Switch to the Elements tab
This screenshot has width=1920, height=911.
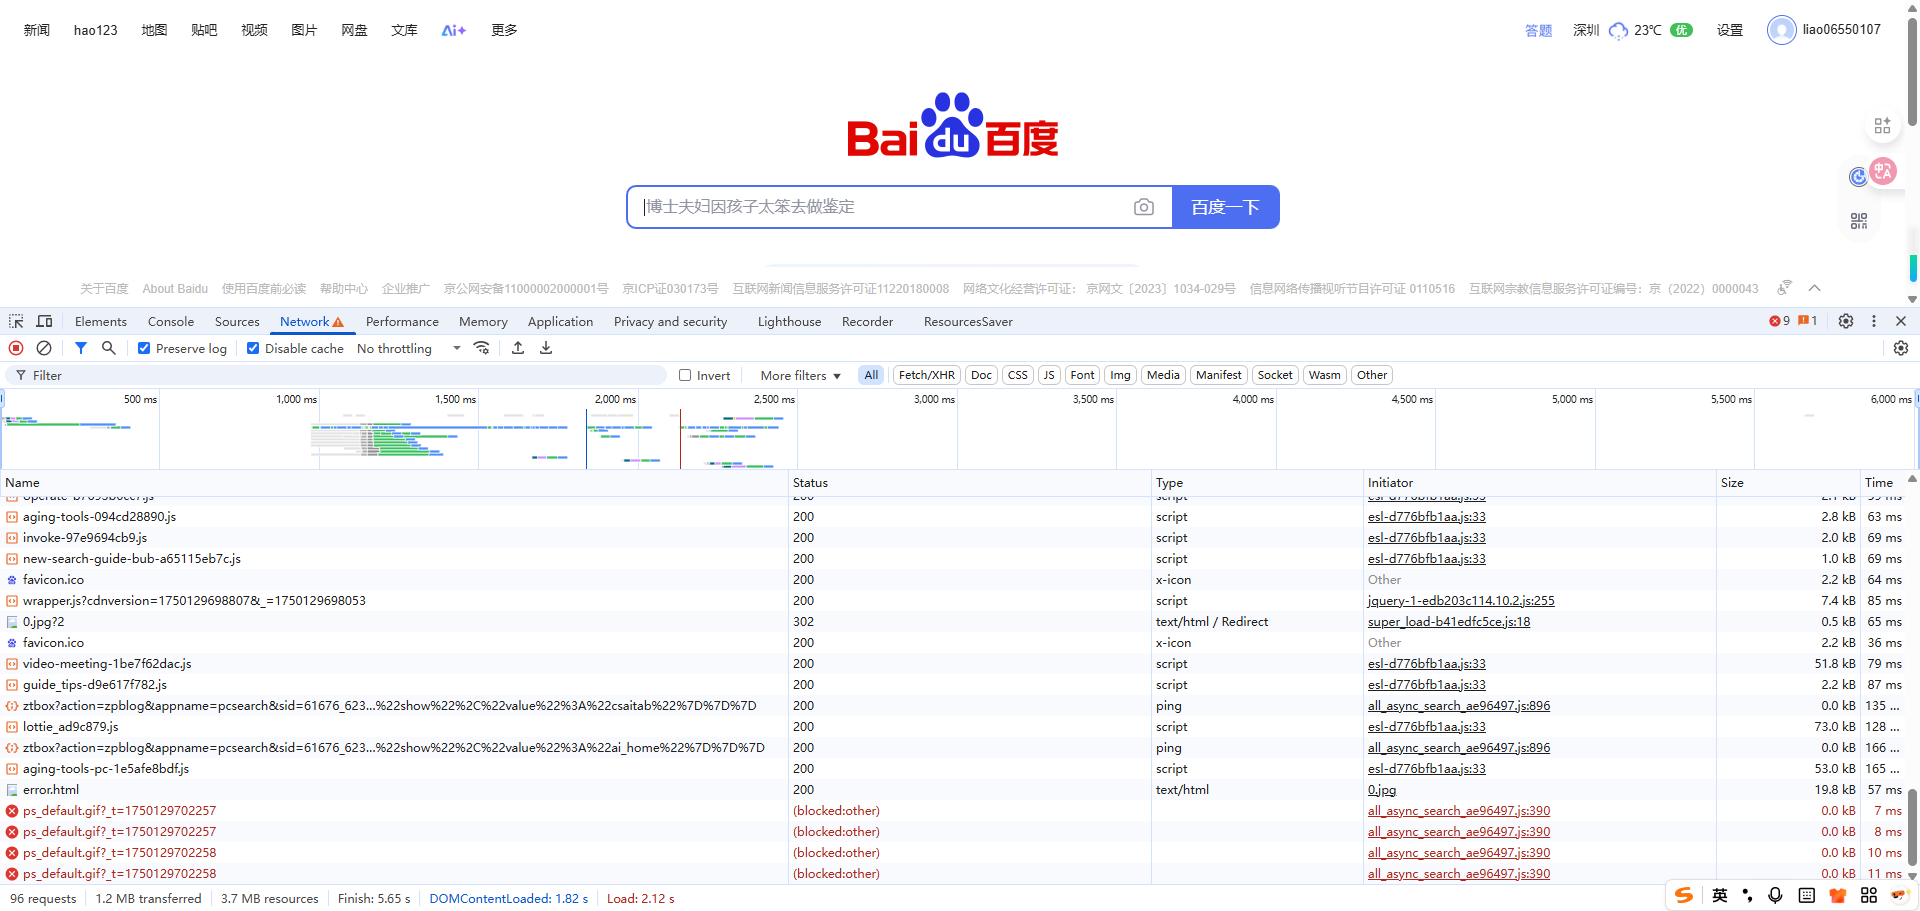coord(101,321)
